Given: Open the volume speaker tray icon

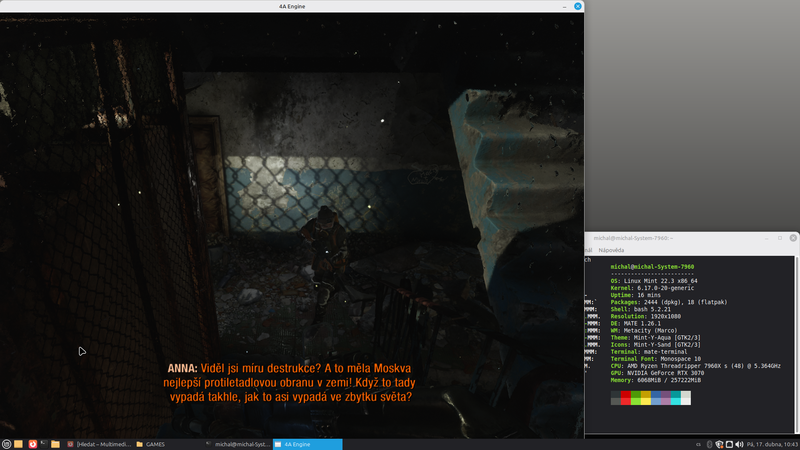Looking at the screenshot, I should pyautogui.click(x=739, y=444).
